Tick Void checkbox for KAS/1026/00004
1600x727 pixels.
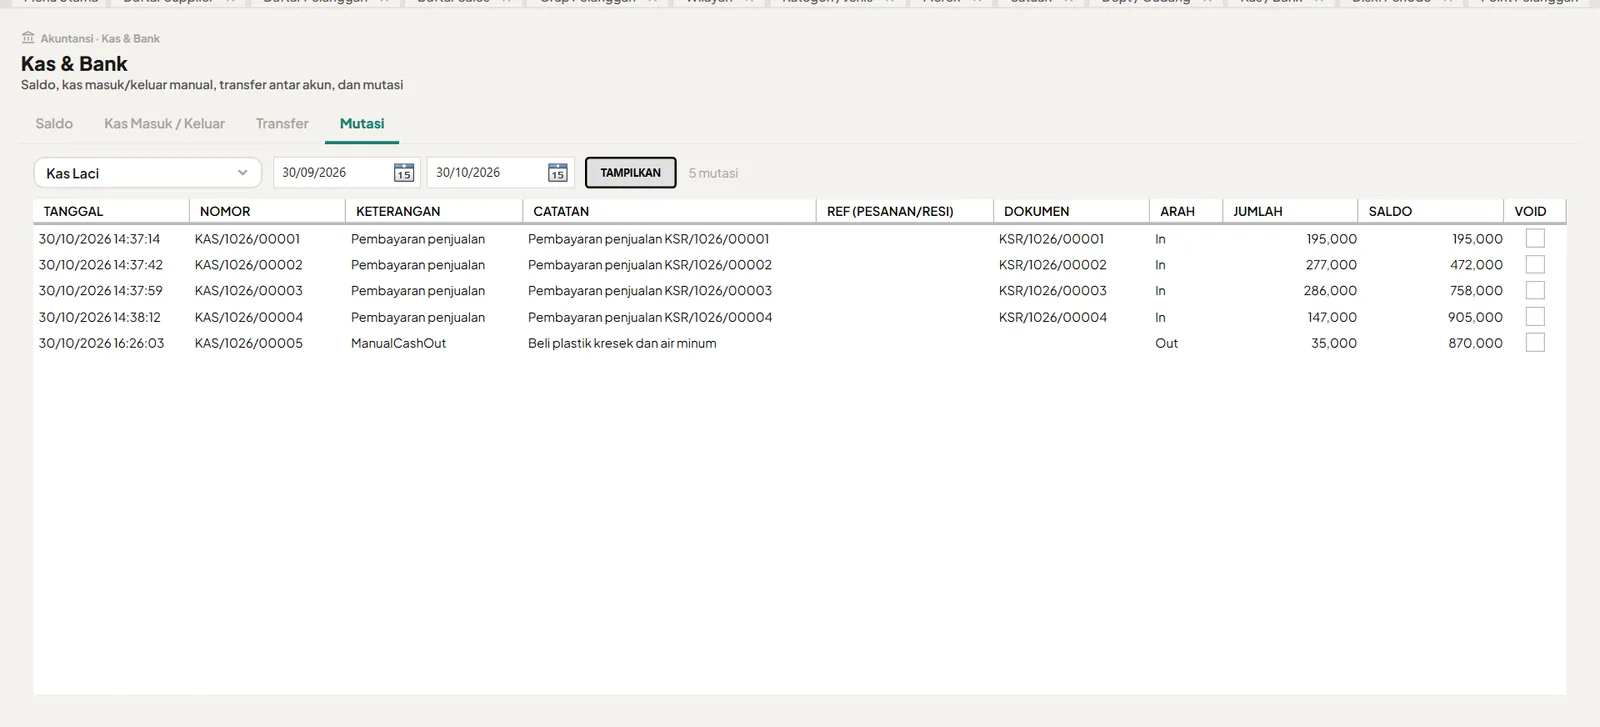point(1535,317)
